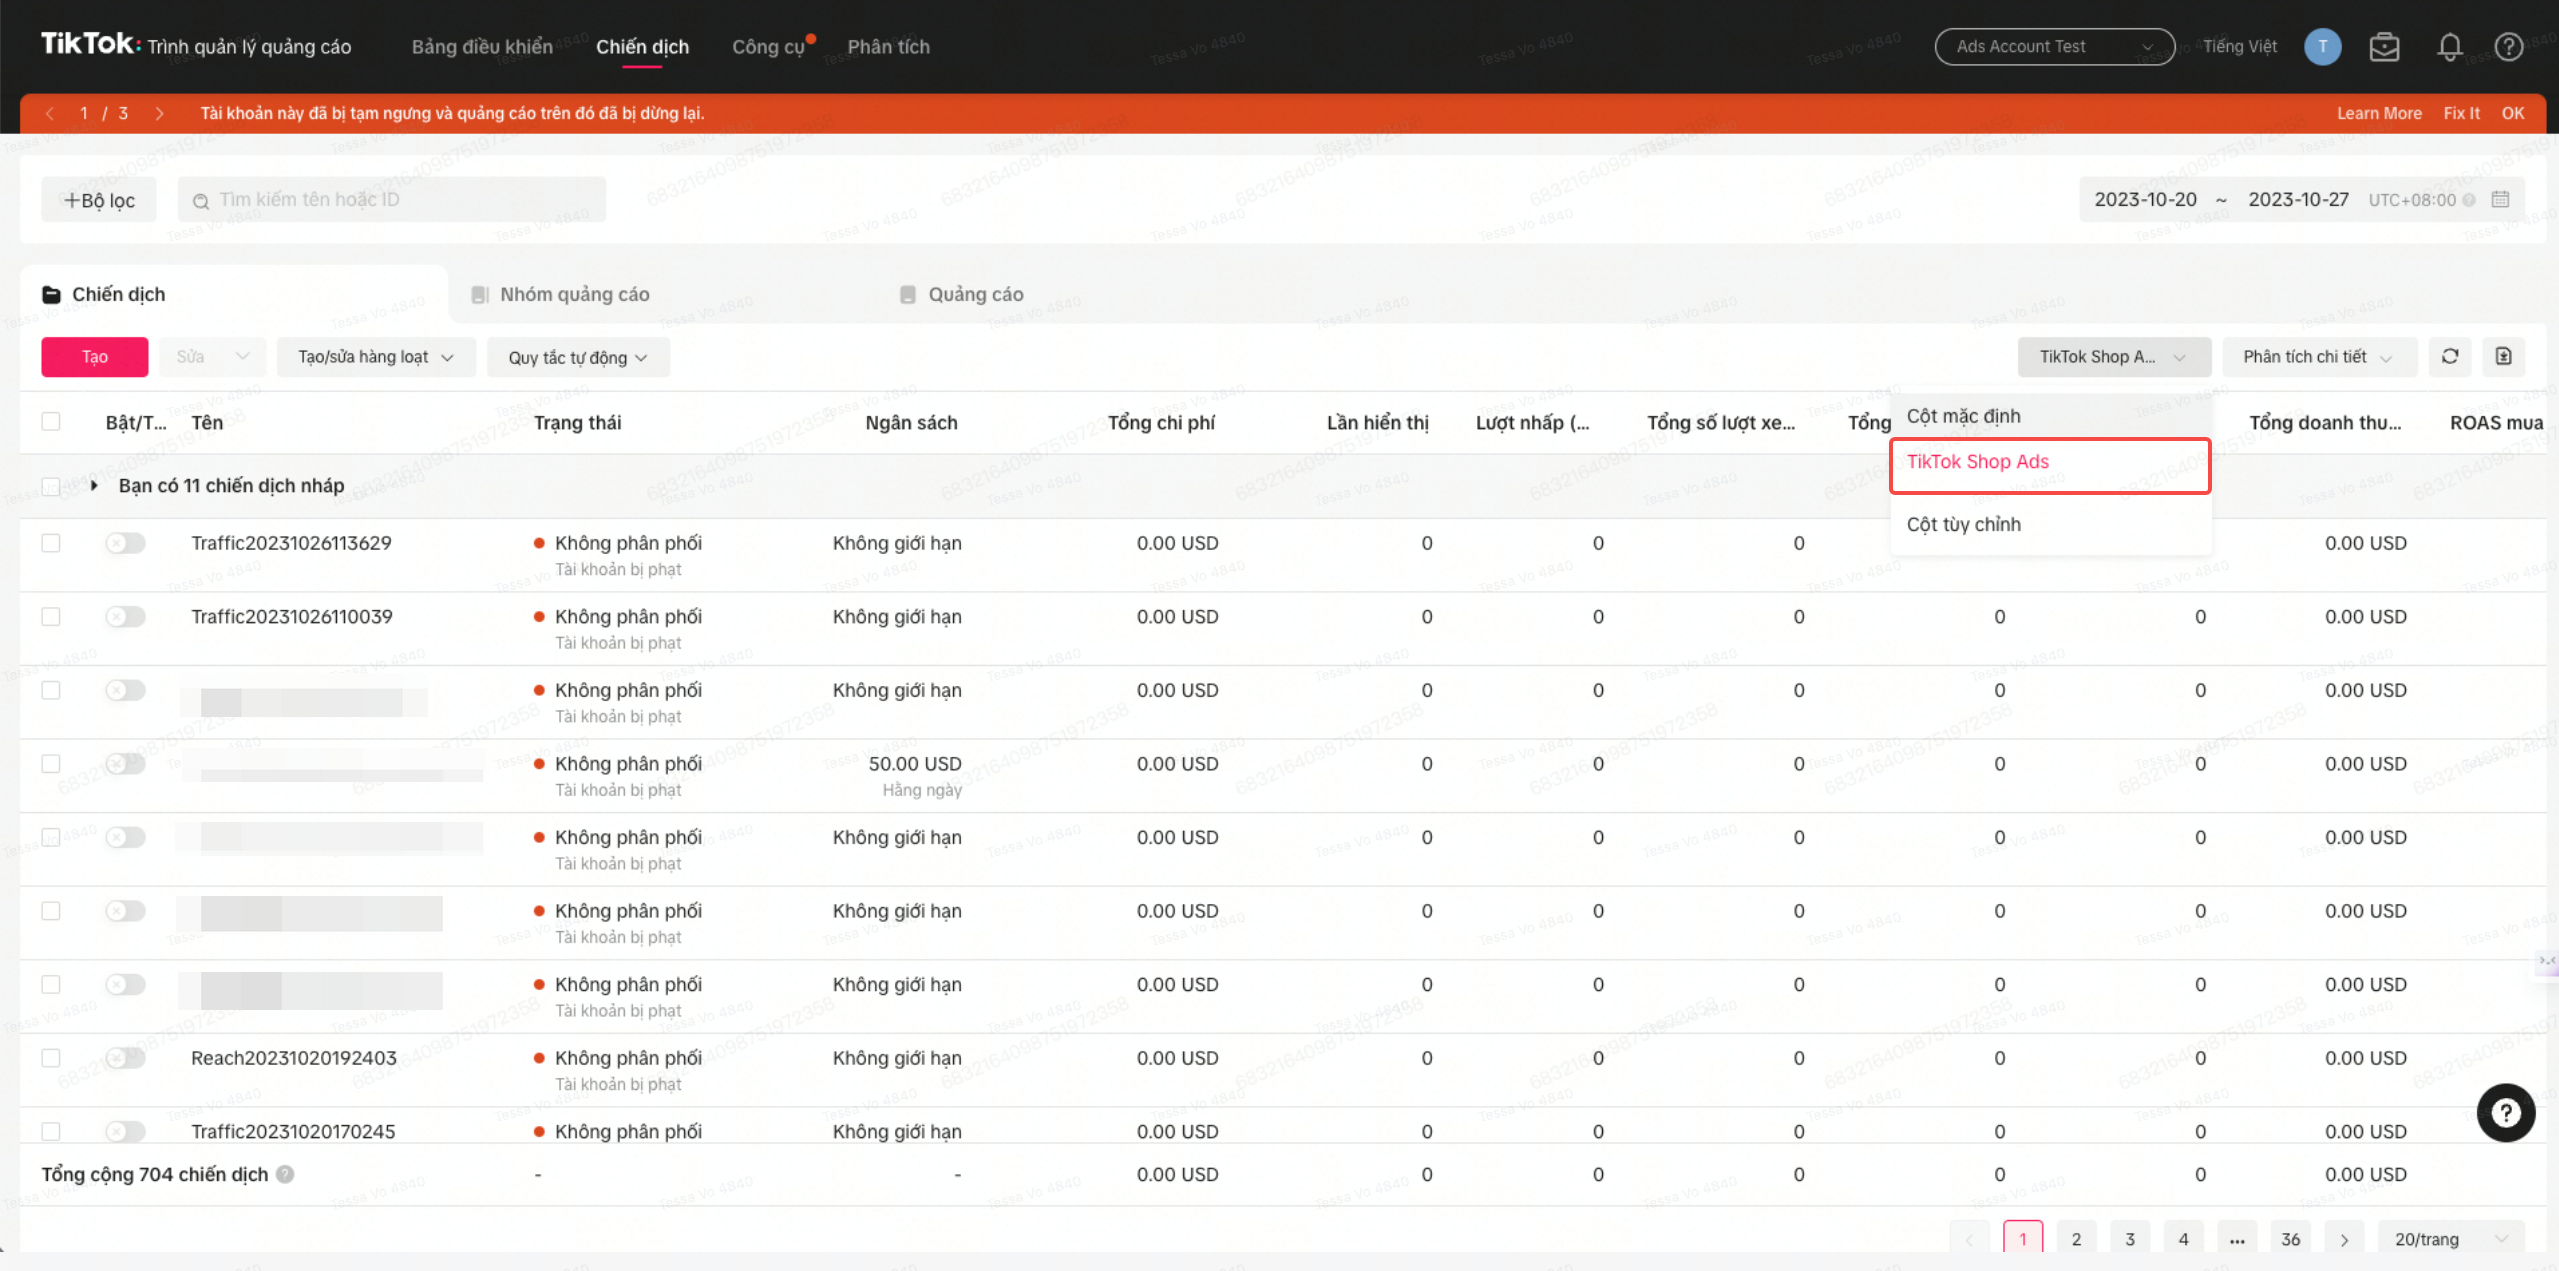Image resolution: width=2559 pixels, height=1271 pixels.
Task: Click the notification bell icon
Action: click(2449, 47)
